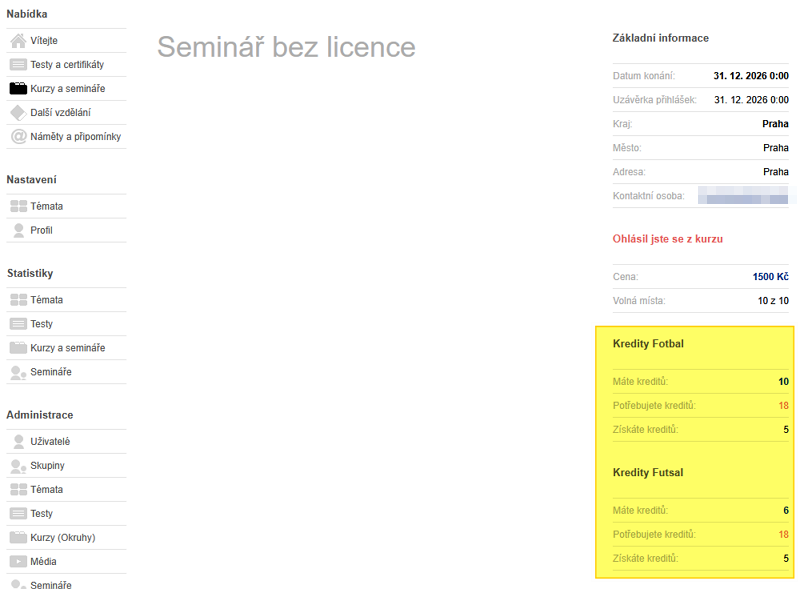The width and height of the screenshot is (804, 589).
Task: Select Semináře under Statistiky
Action: (51, 372)
